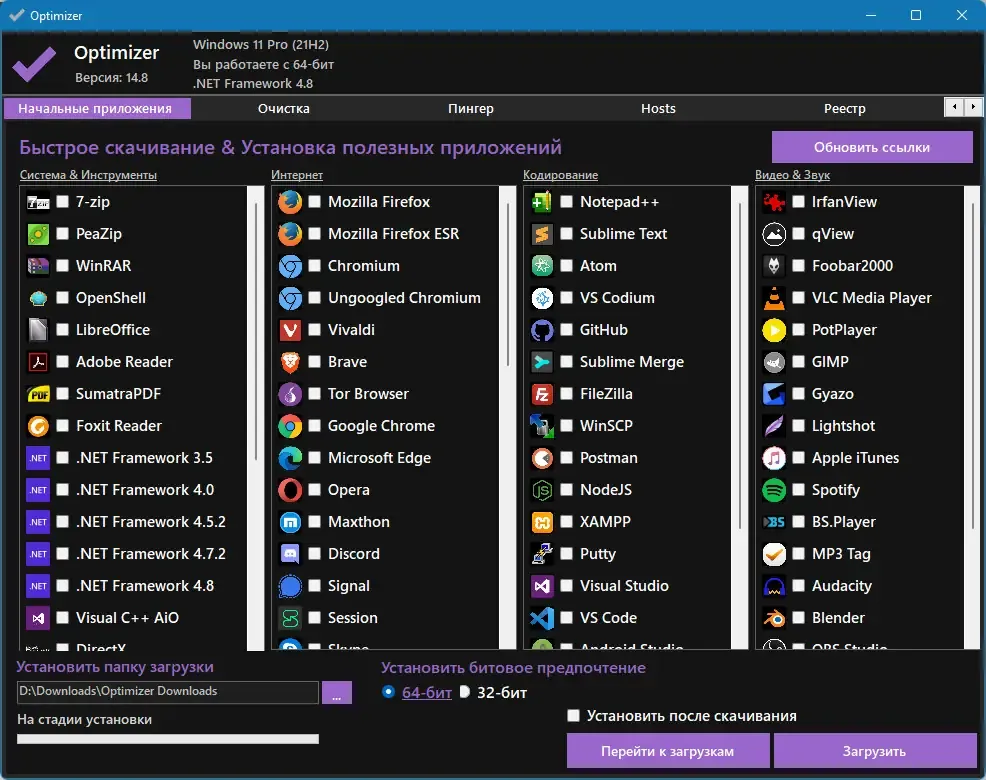
Task: Click the VLC Media Player cone icon
Action: click(774, 298)
